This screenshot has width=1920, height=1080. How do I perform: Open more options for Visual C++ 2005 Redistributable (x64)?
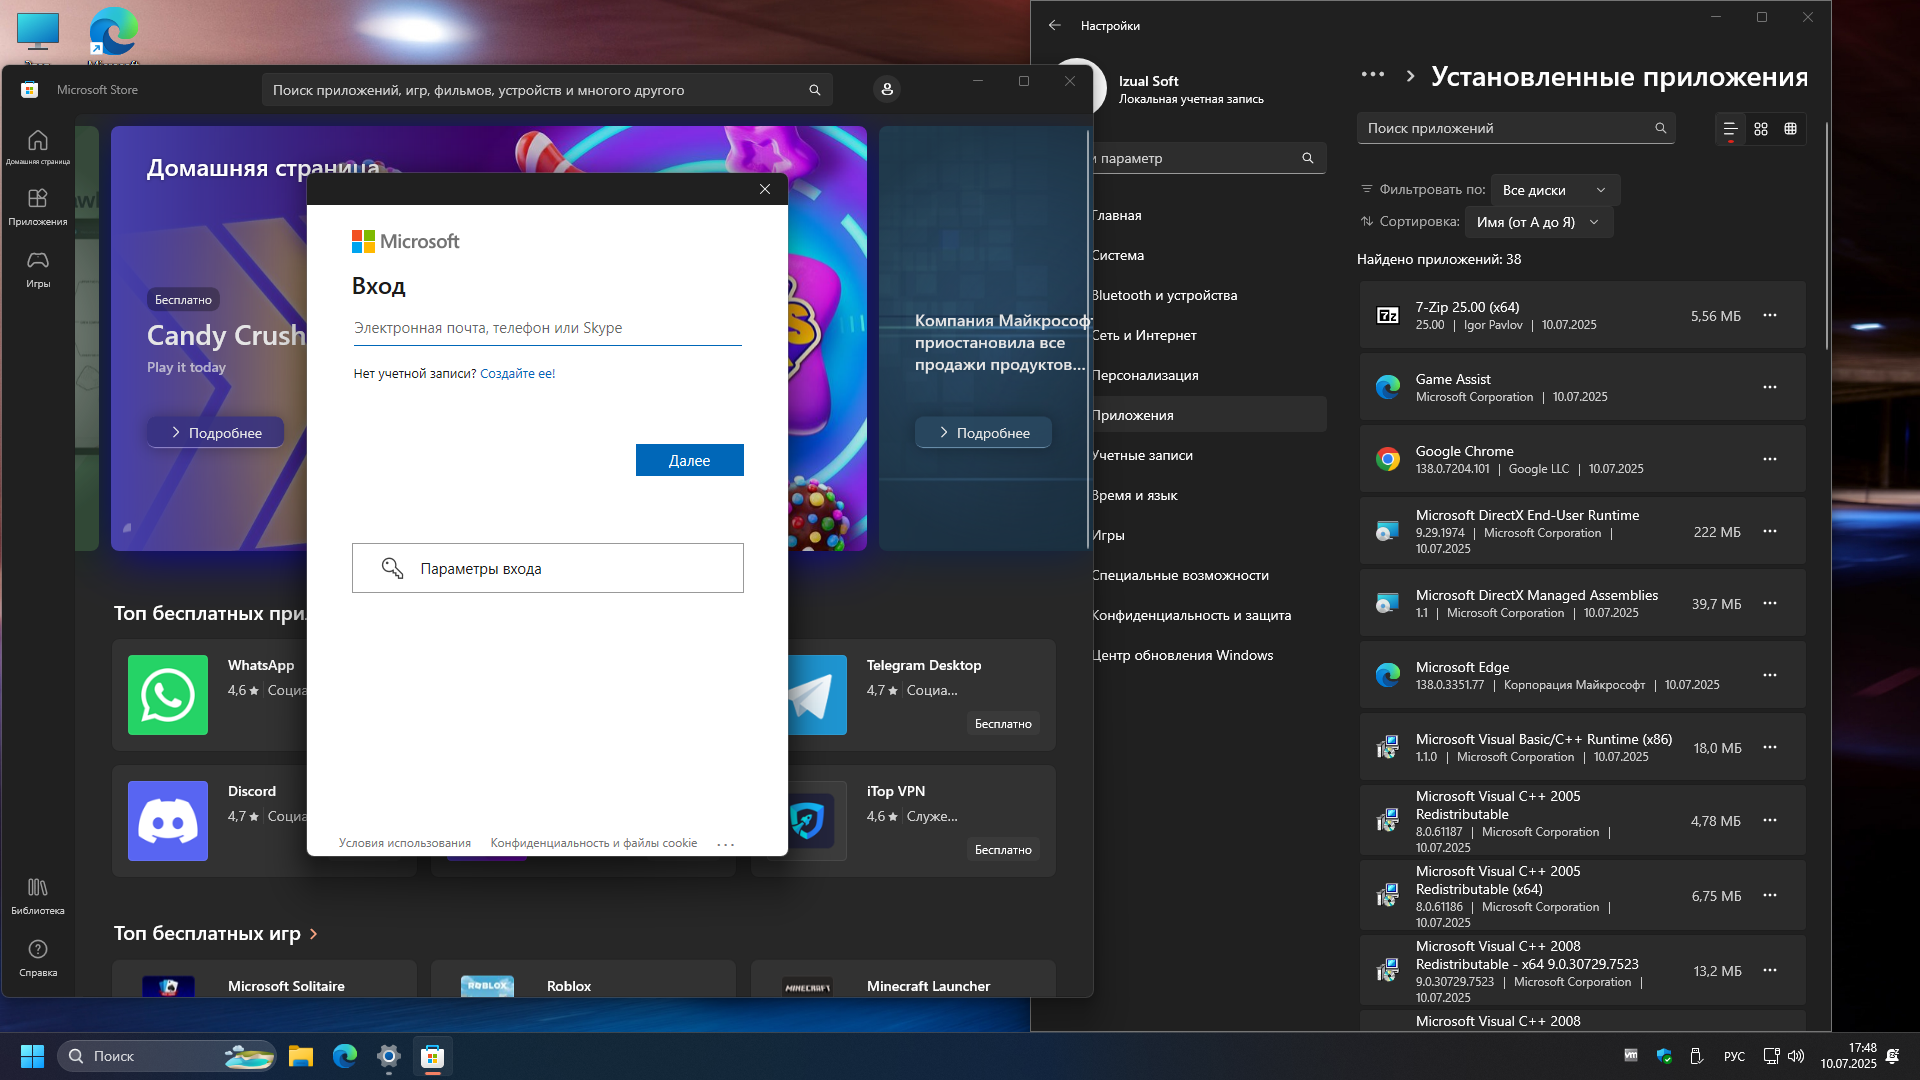(1770, 895)
